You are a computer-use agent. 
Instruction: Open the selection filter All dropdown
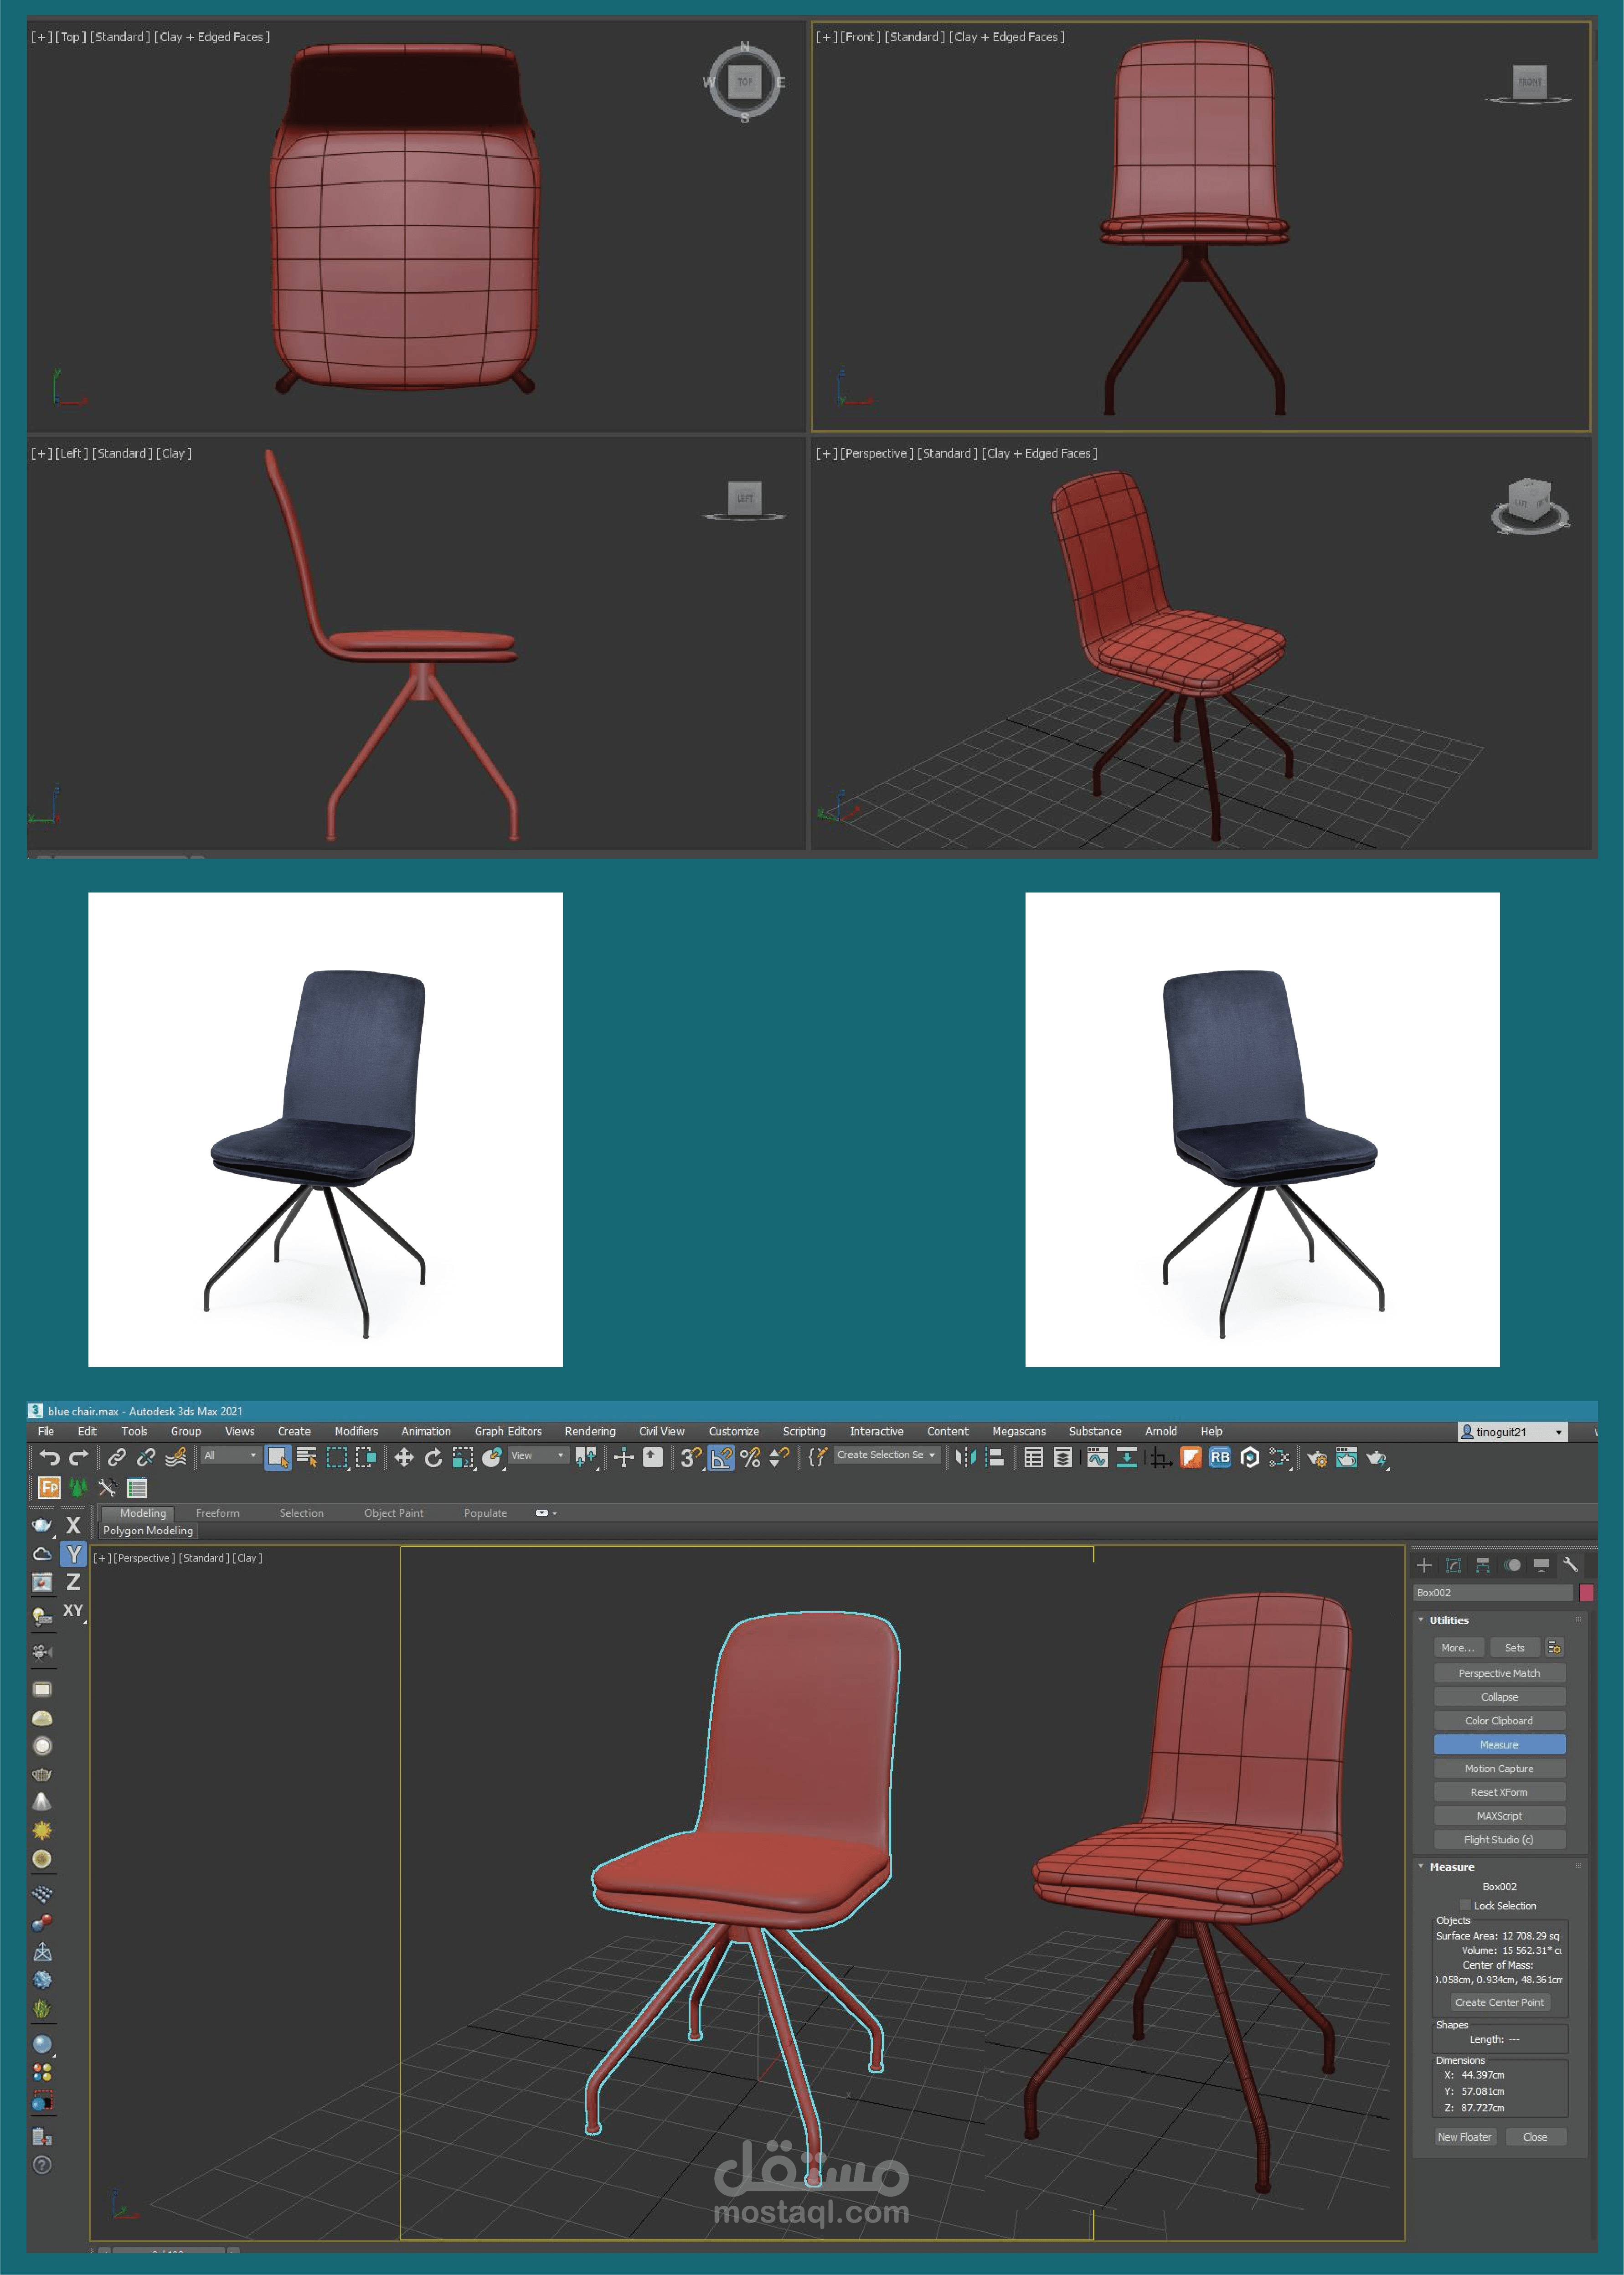[x=230, y=1455]
